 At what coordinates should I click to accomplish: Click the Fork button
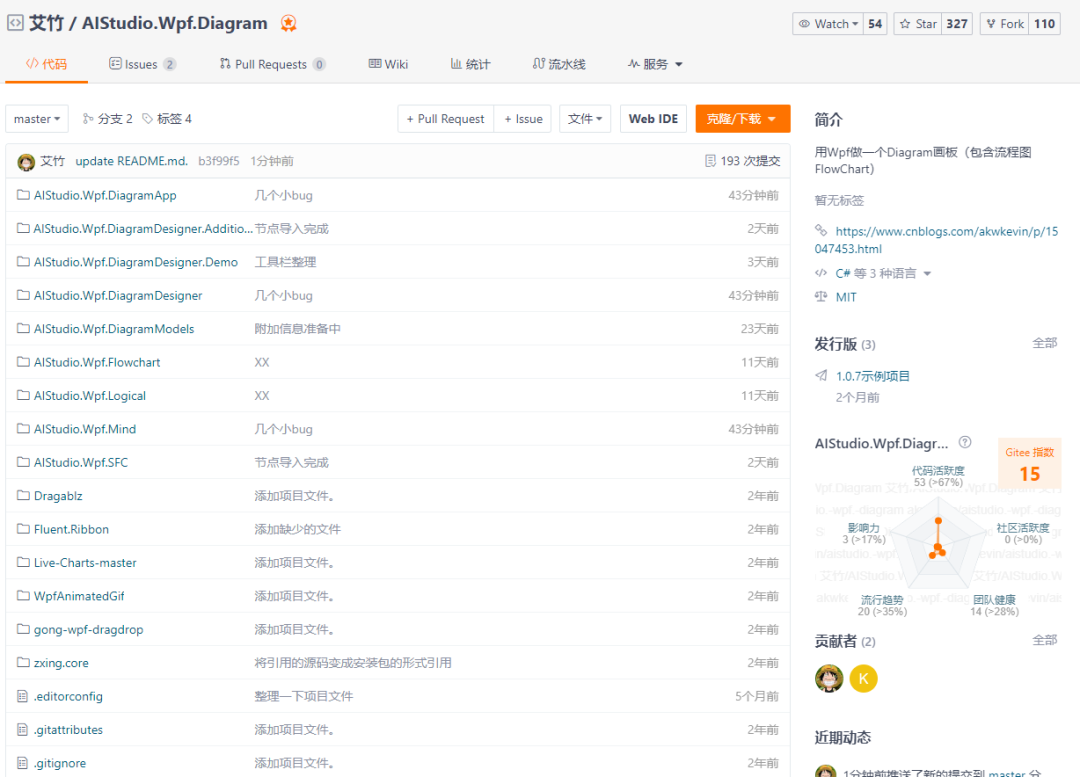click(x=1005, y=24)
